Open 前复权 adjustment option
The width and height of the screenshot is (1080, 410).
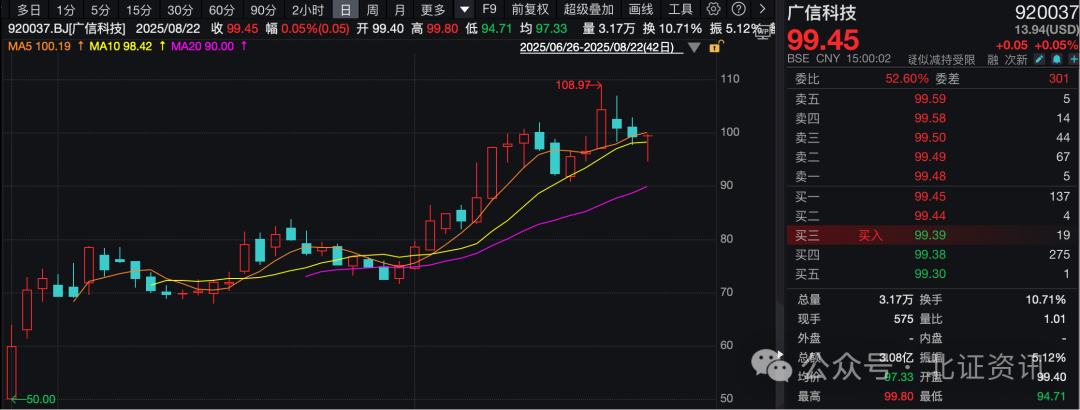(x=530, y=10)
